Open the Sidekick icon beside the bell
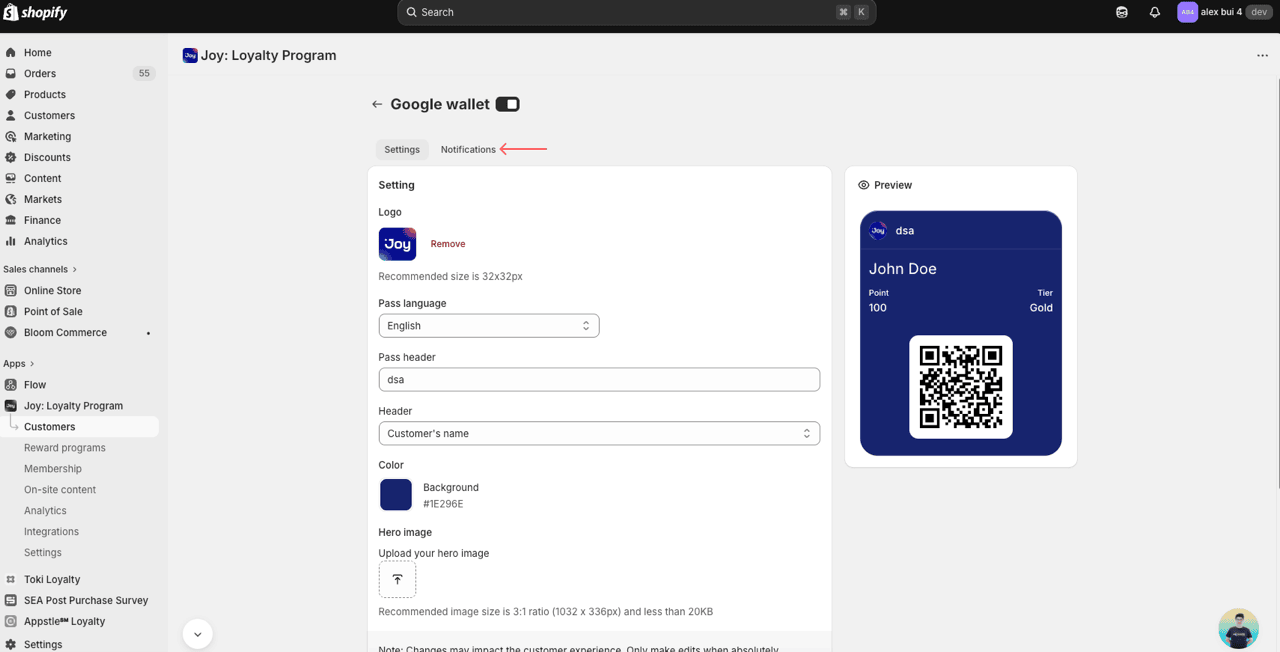The image size is (1280, 652). [x=1122, y=12]
